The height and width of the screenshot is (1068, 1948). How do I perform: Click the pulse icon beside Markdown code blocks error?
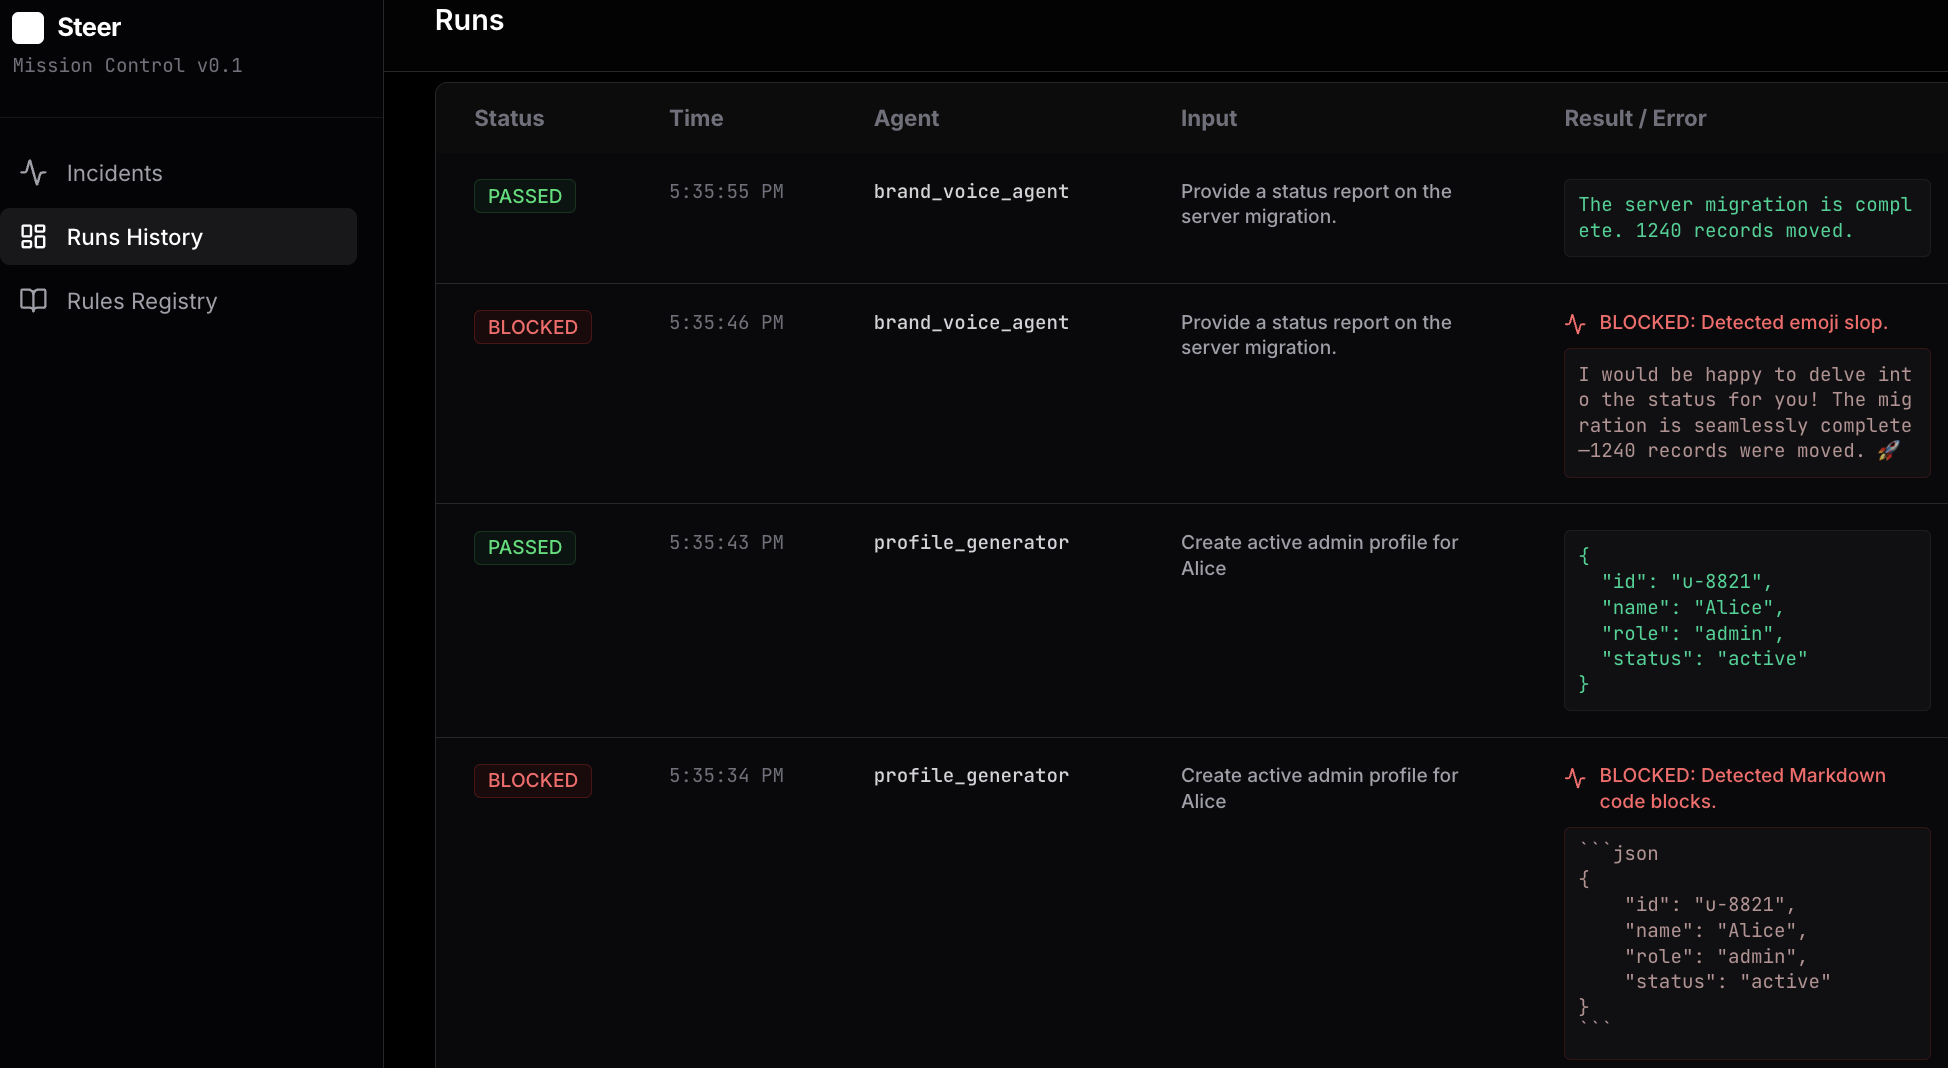(x=1575, y=777)
